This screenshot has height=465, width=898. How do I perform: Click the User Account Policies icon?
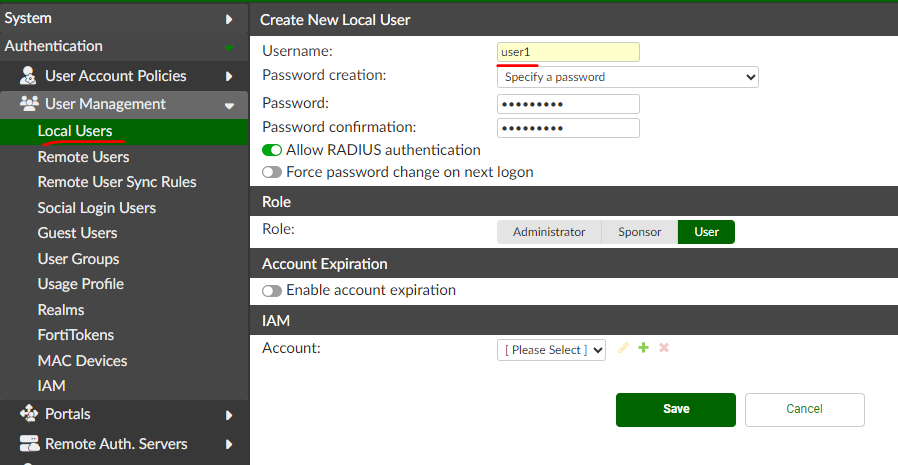pos(28,76)
